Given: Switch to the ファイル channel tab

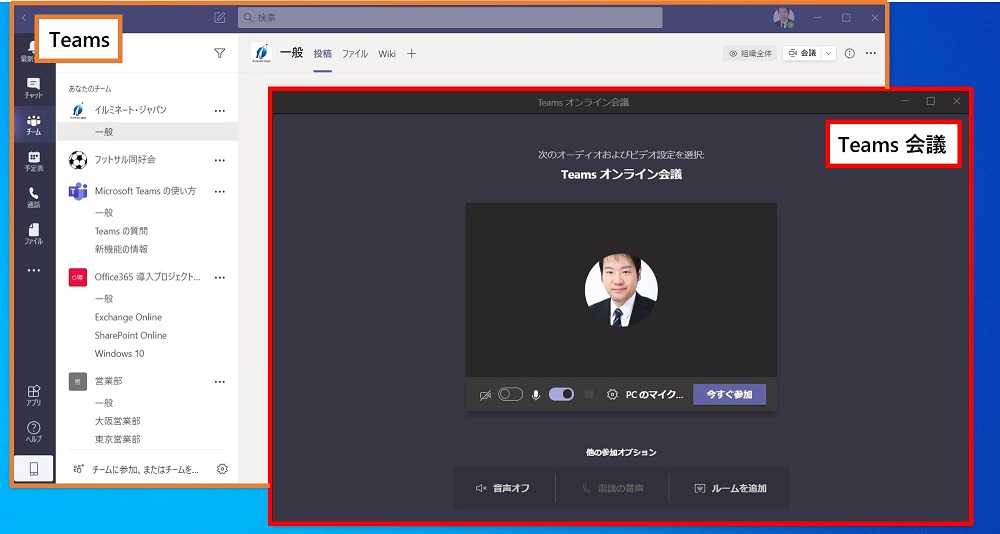Looking at the screenshot, I should (x=355, y=54).
